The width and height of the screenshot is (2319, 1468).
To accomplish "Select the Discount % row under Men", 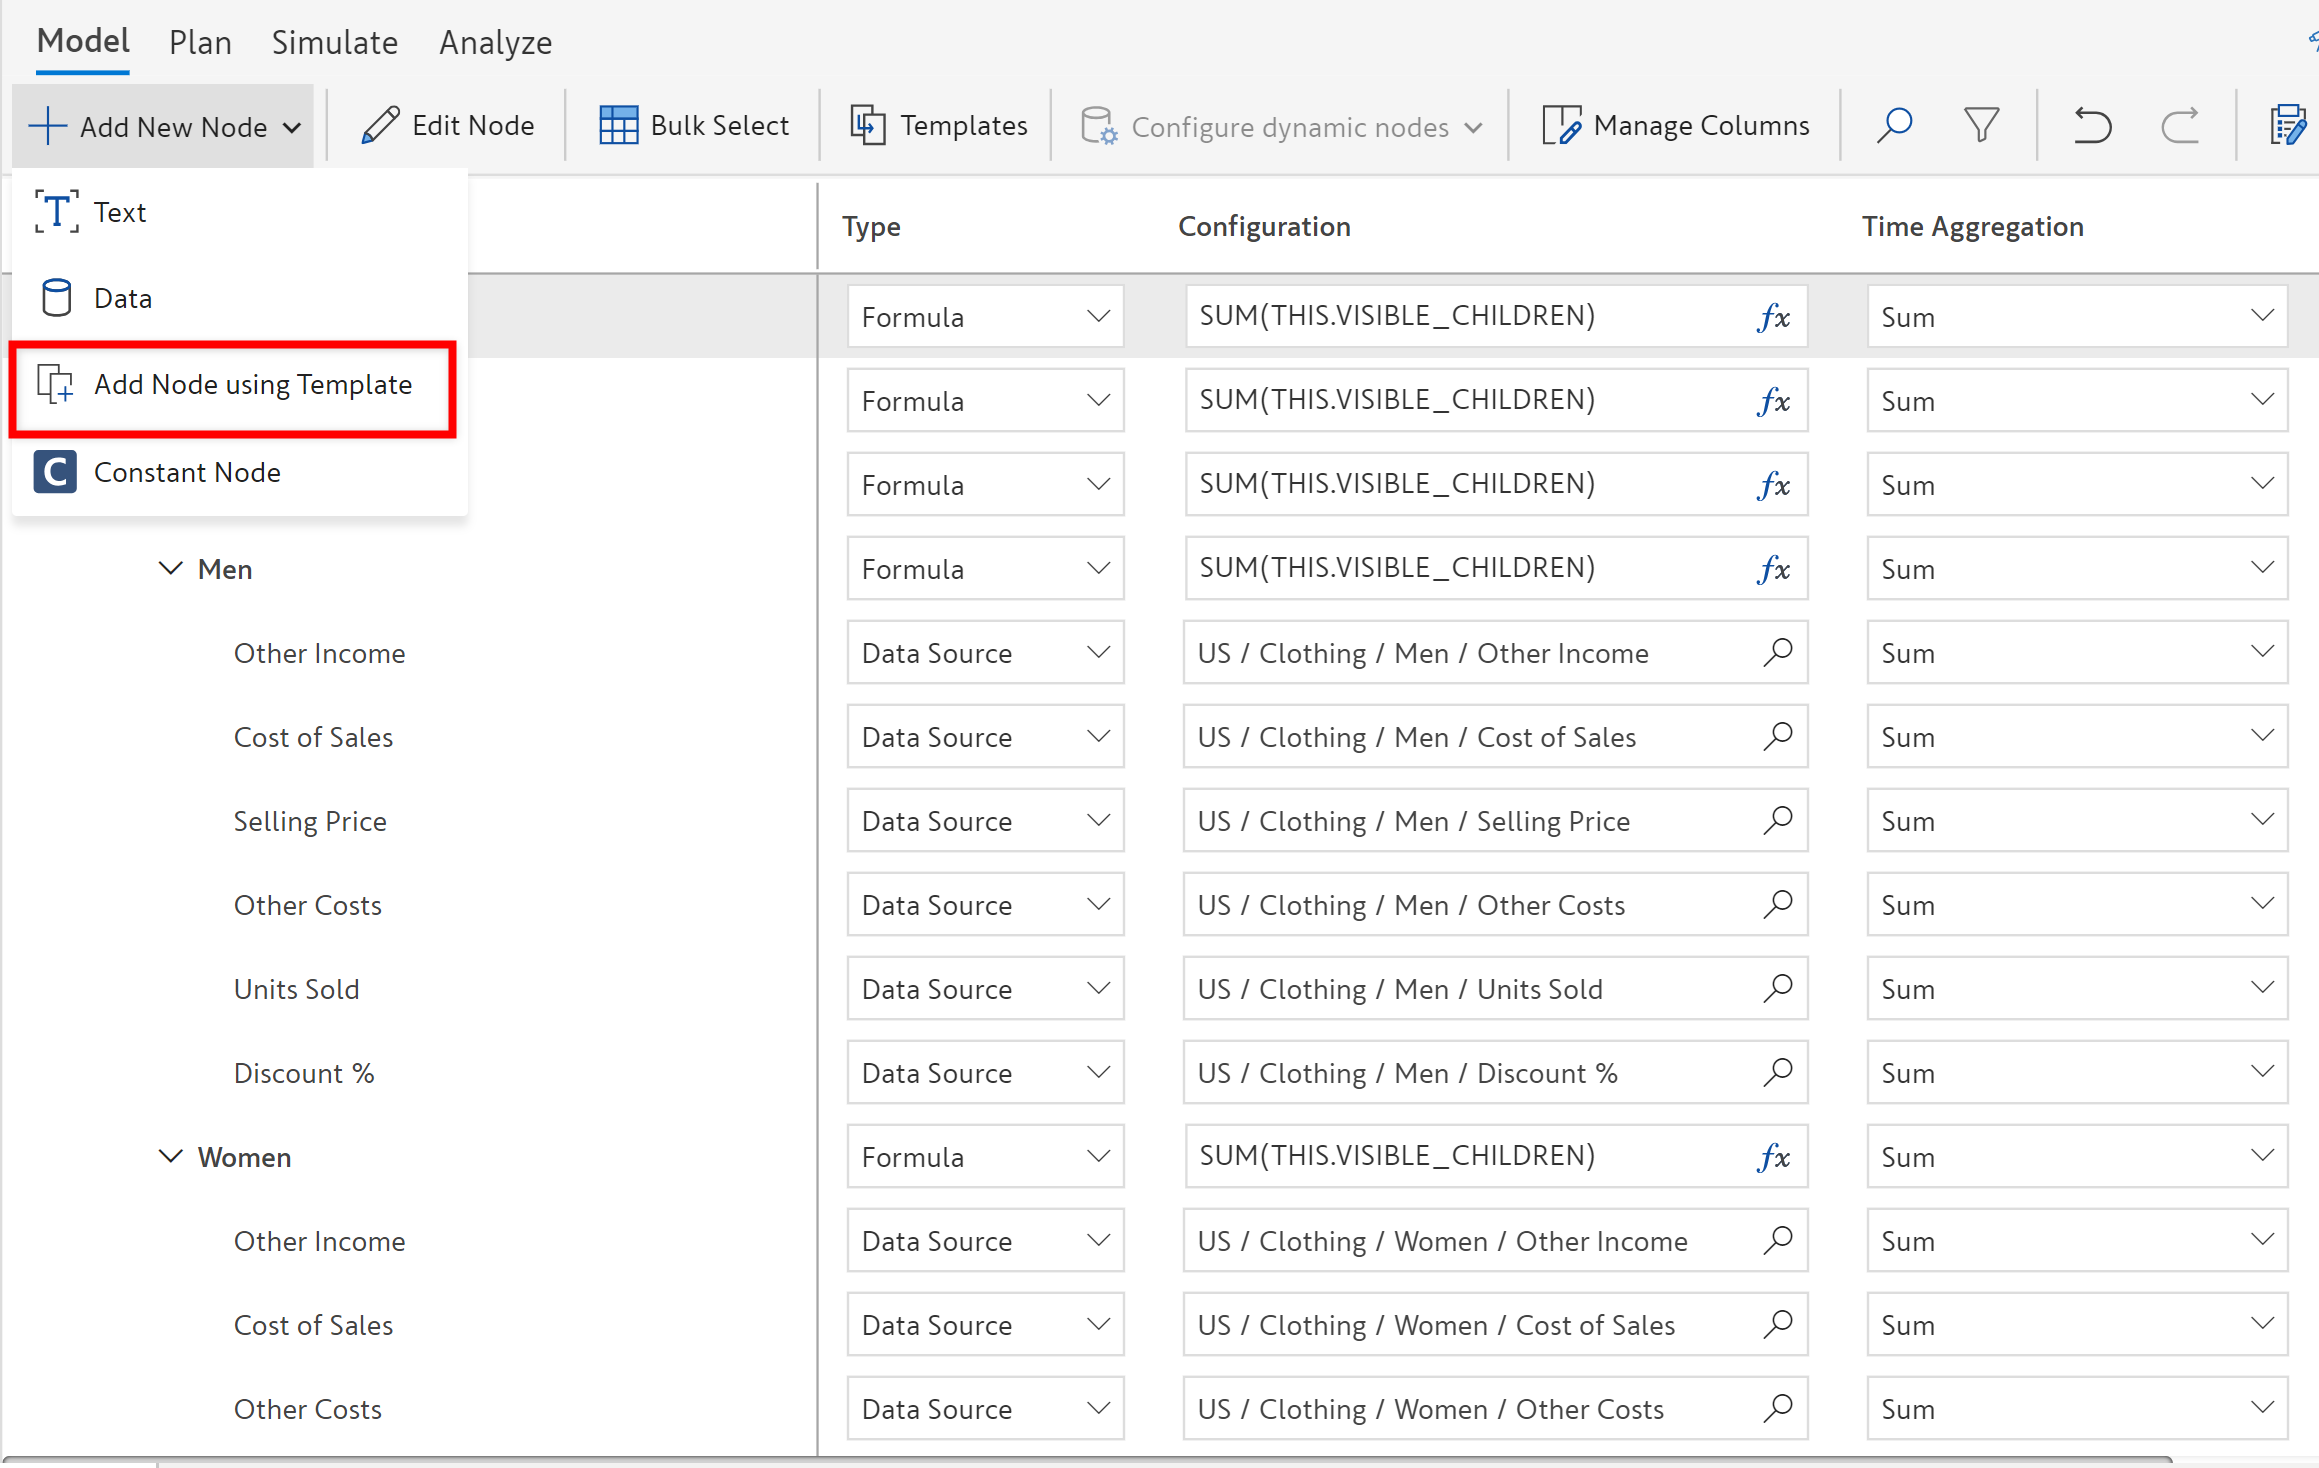I will coord(304,1072).
